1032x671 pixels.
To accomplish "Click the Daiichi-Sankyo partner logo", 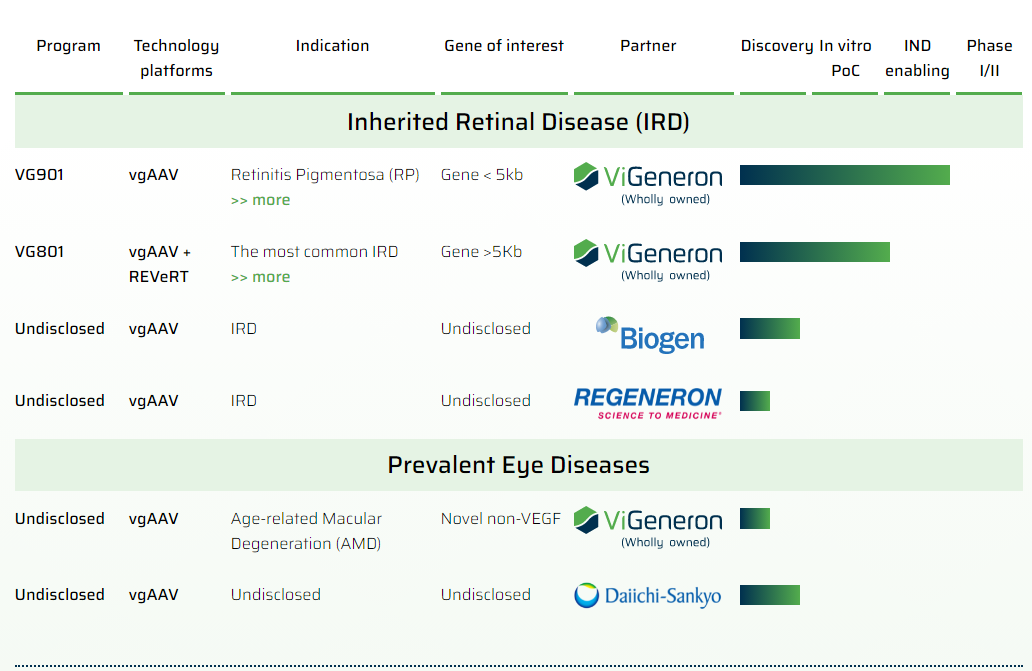I will tap(647, 596).
